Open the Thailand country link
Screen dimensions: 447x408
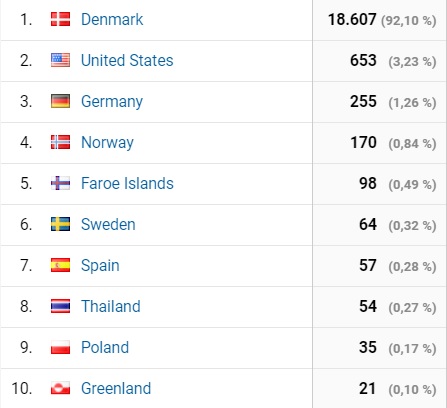111,306
